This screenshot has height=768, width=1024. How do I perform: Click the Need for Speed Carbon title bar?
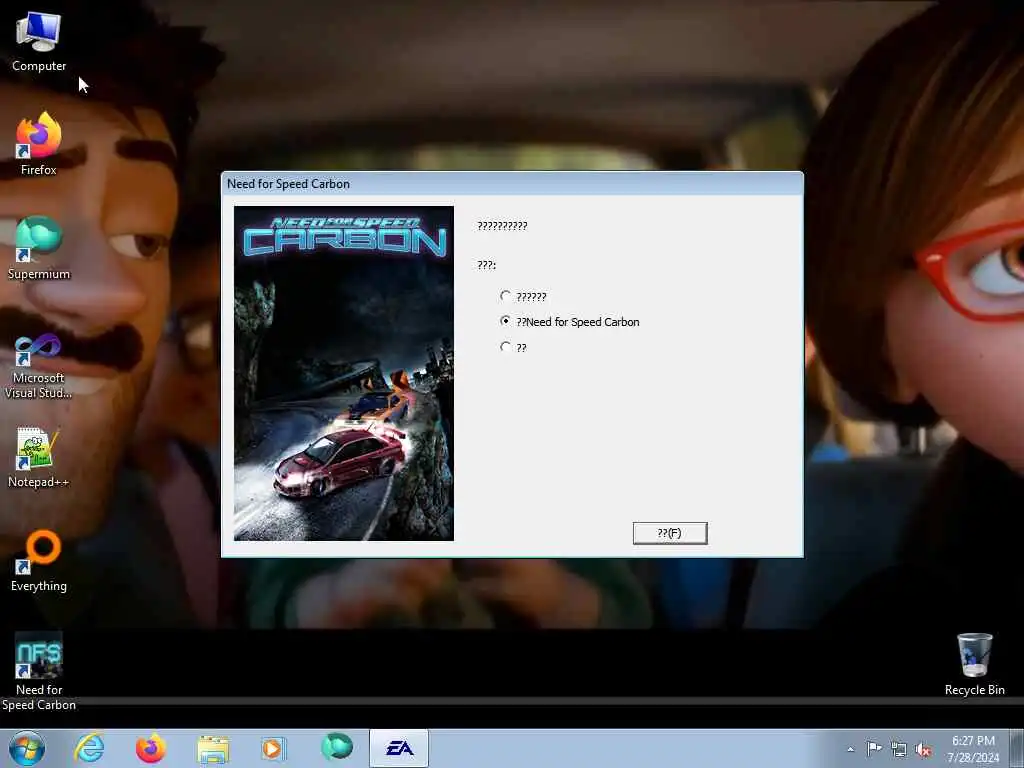pos(512,184)
